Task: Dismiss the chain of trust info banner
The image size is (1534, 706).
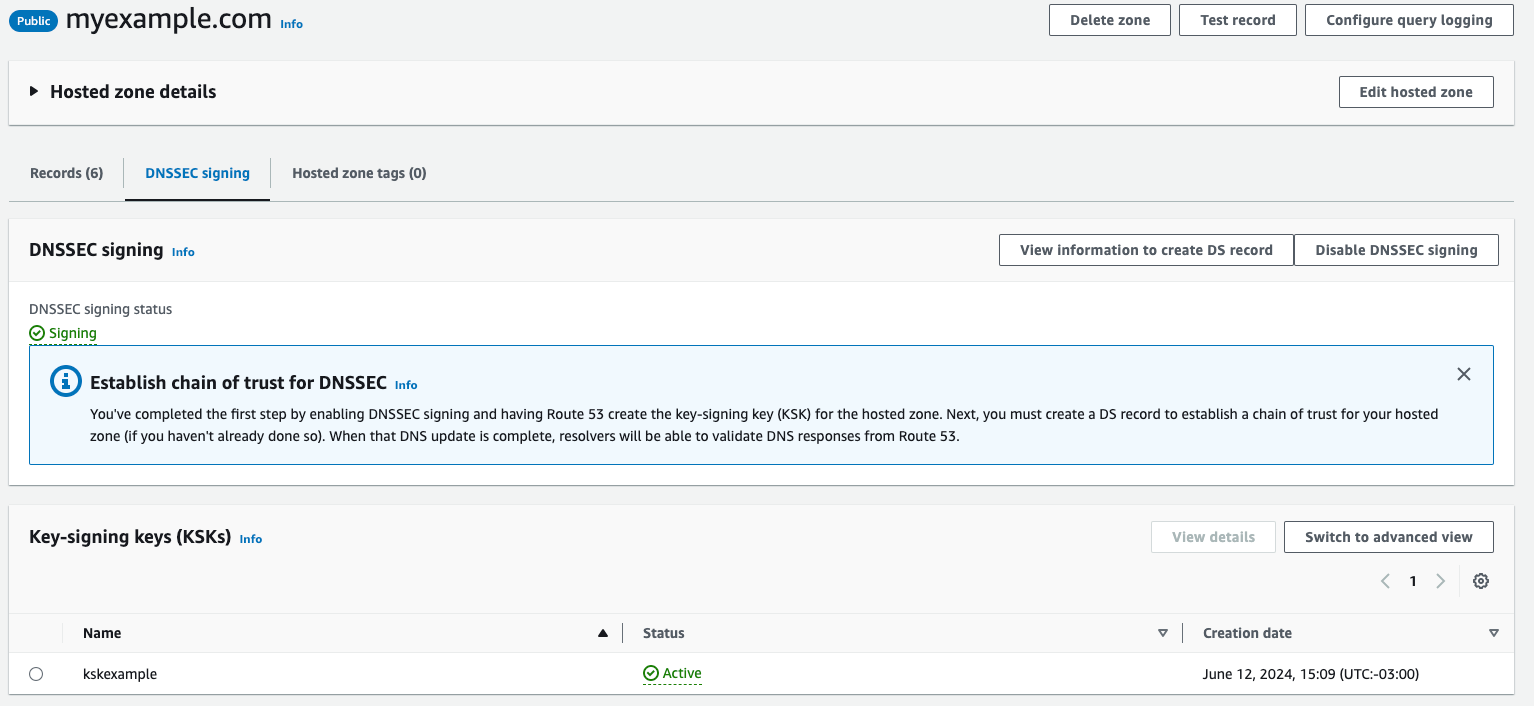Action: click(1464, 374)
